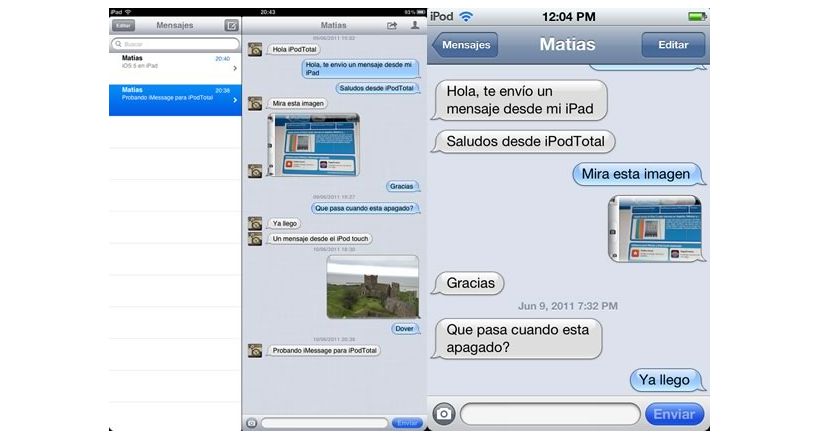Tap the small Enviar button on iPad

407,423
